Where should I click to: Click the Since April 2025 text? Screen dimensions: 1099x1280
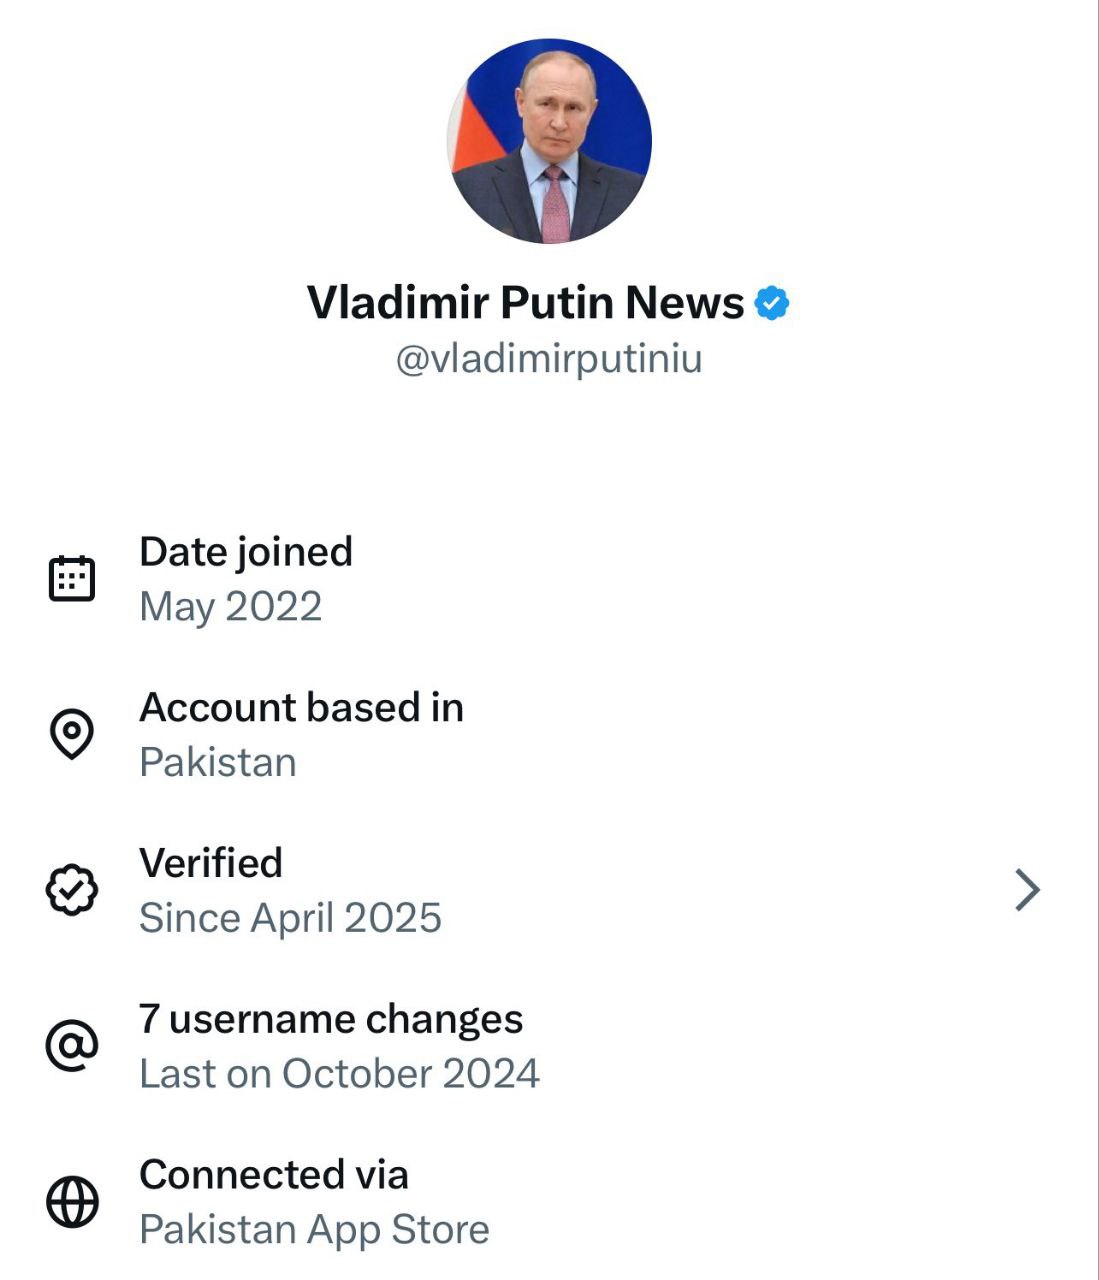coord(290,918)
